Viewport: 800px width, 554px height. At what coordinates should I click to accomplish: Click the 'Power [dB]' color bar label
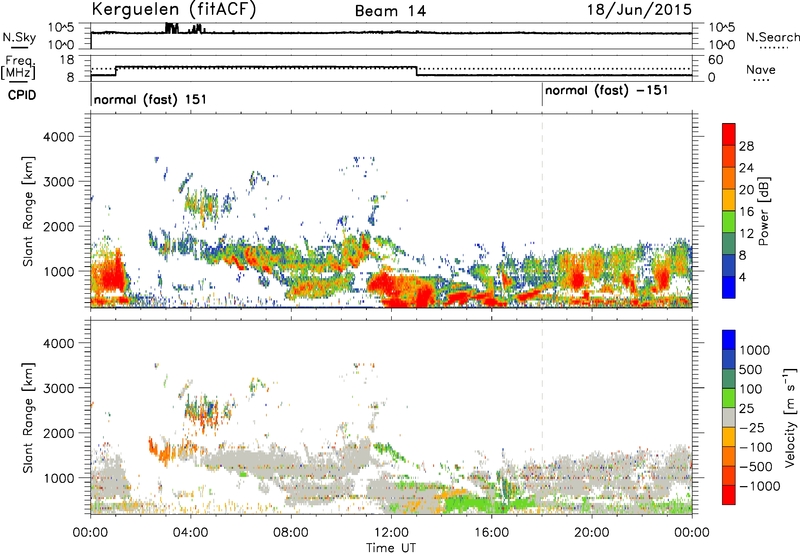(x=763, y=212)
